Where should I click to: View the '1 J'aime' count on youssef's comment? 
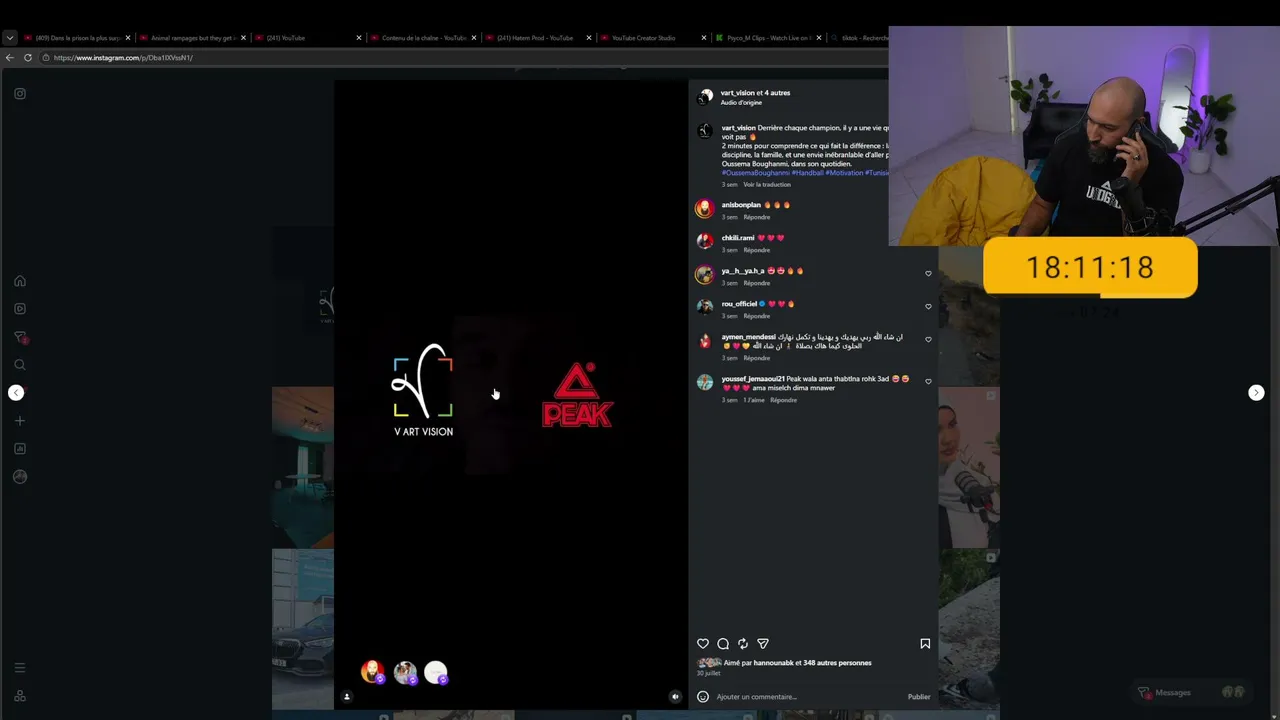[754, 400]
